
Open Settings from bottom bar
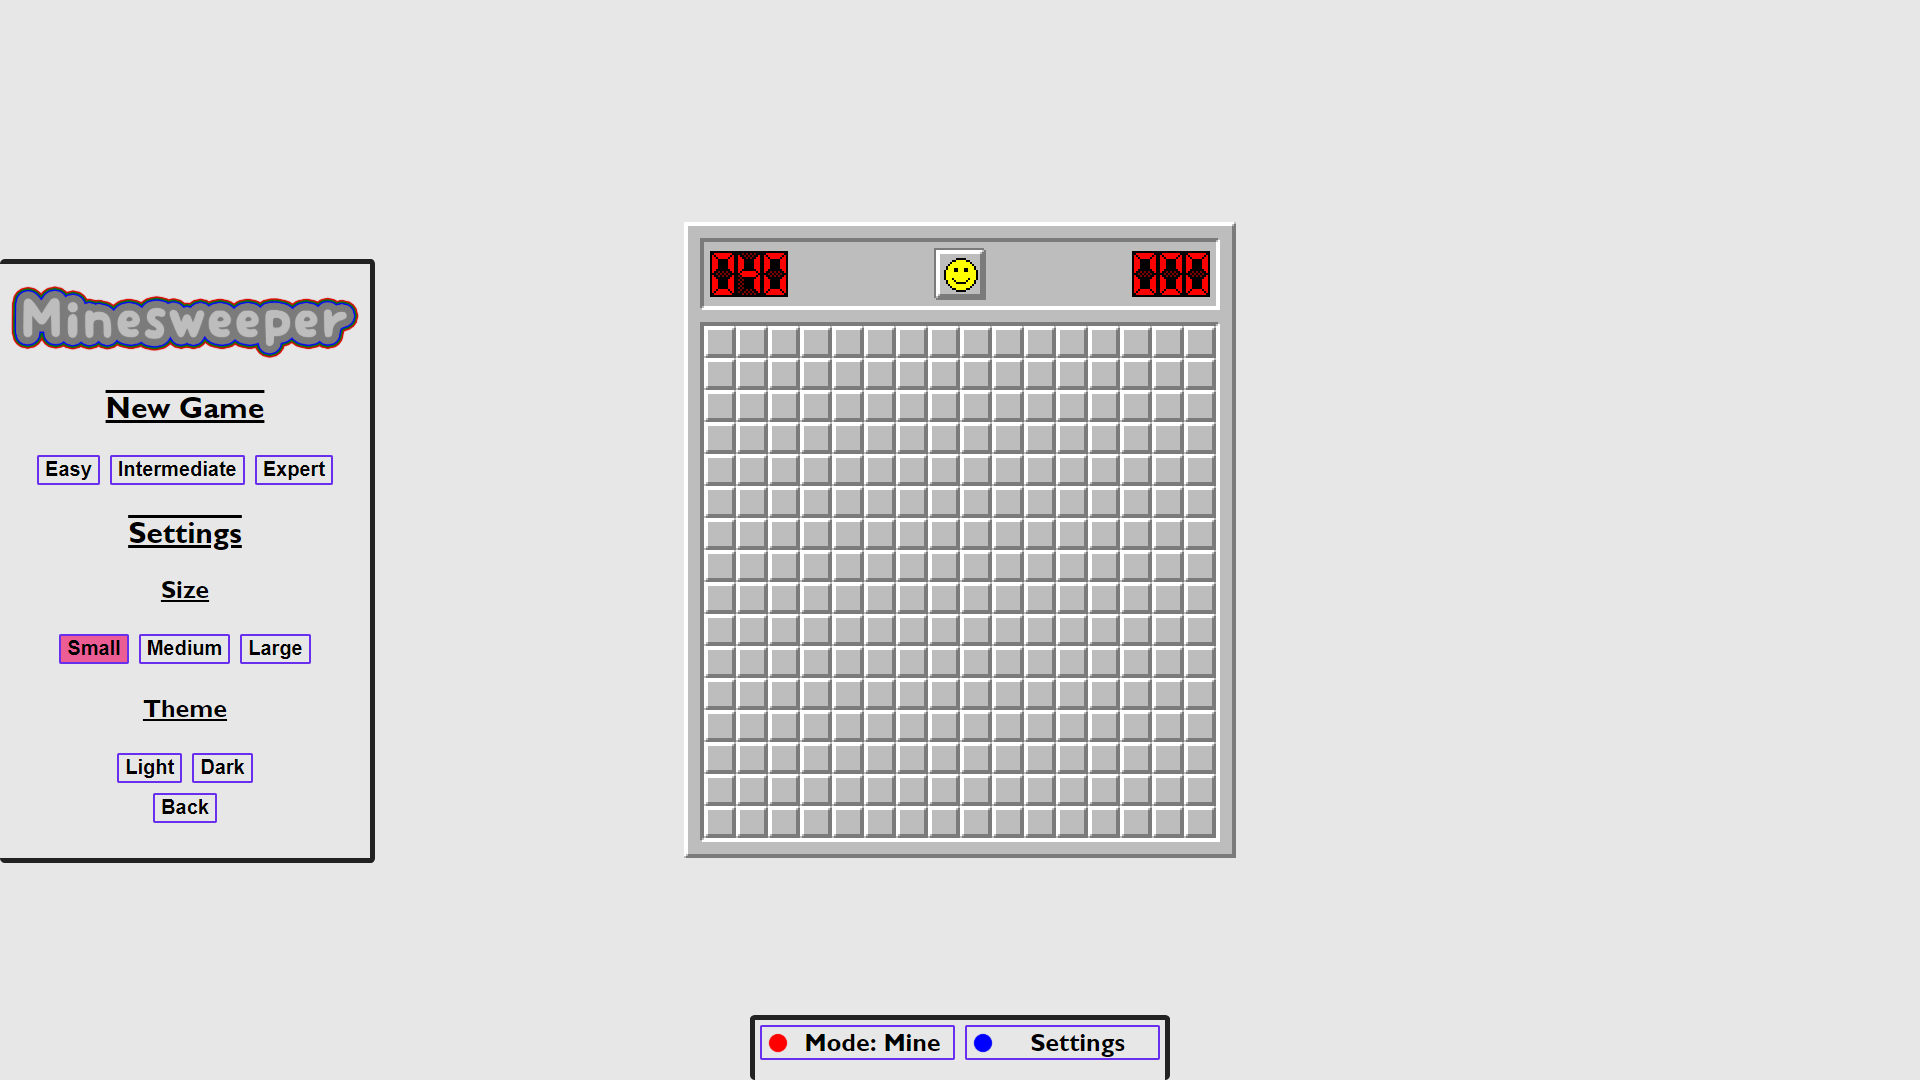(1062, 1043)
